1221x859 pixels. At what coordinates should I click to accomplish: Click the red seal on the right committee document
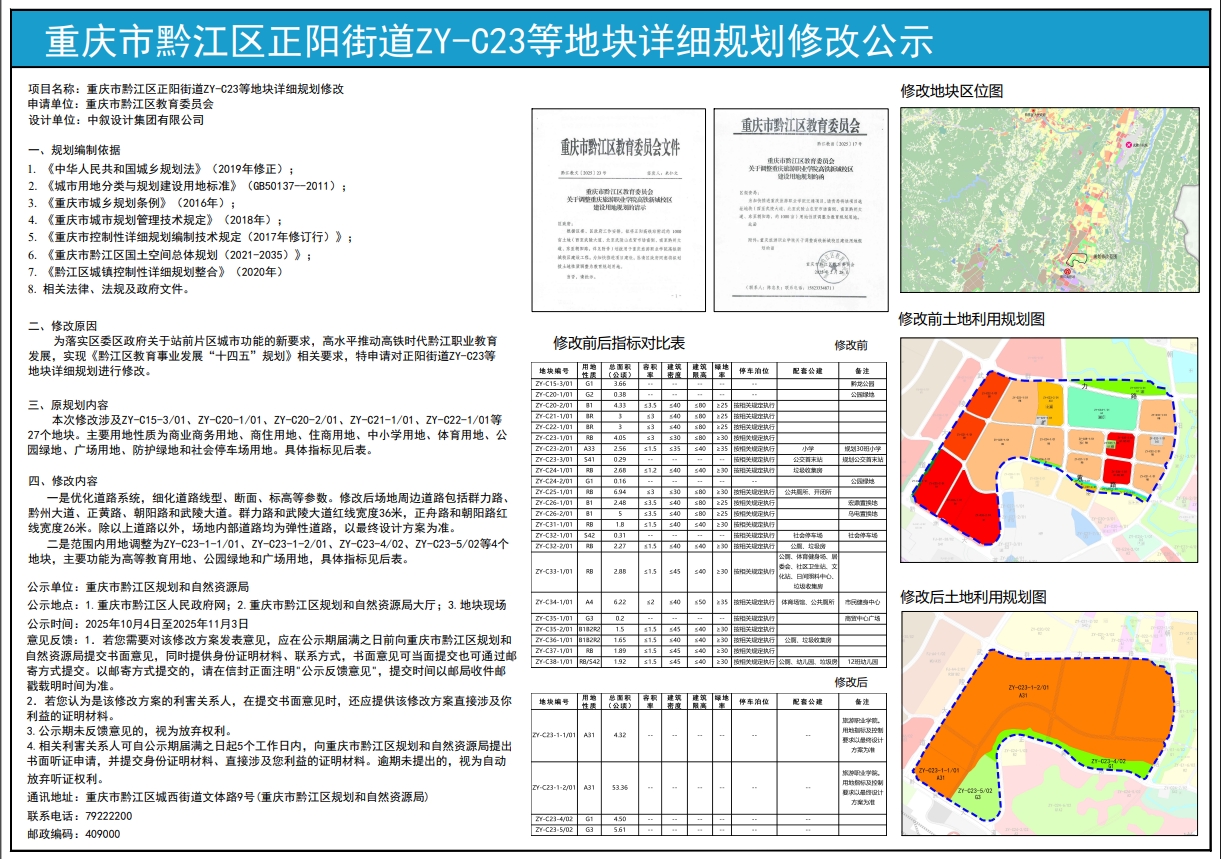point(835,266)
